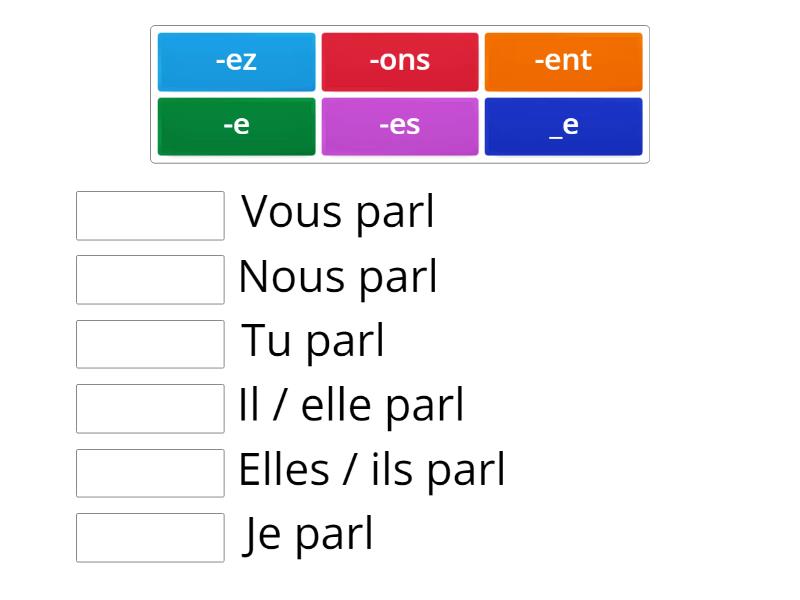The height and width of the screenshot is (600, 800).
Task: Click the -ons label in red tile
Action: point(399,60)
